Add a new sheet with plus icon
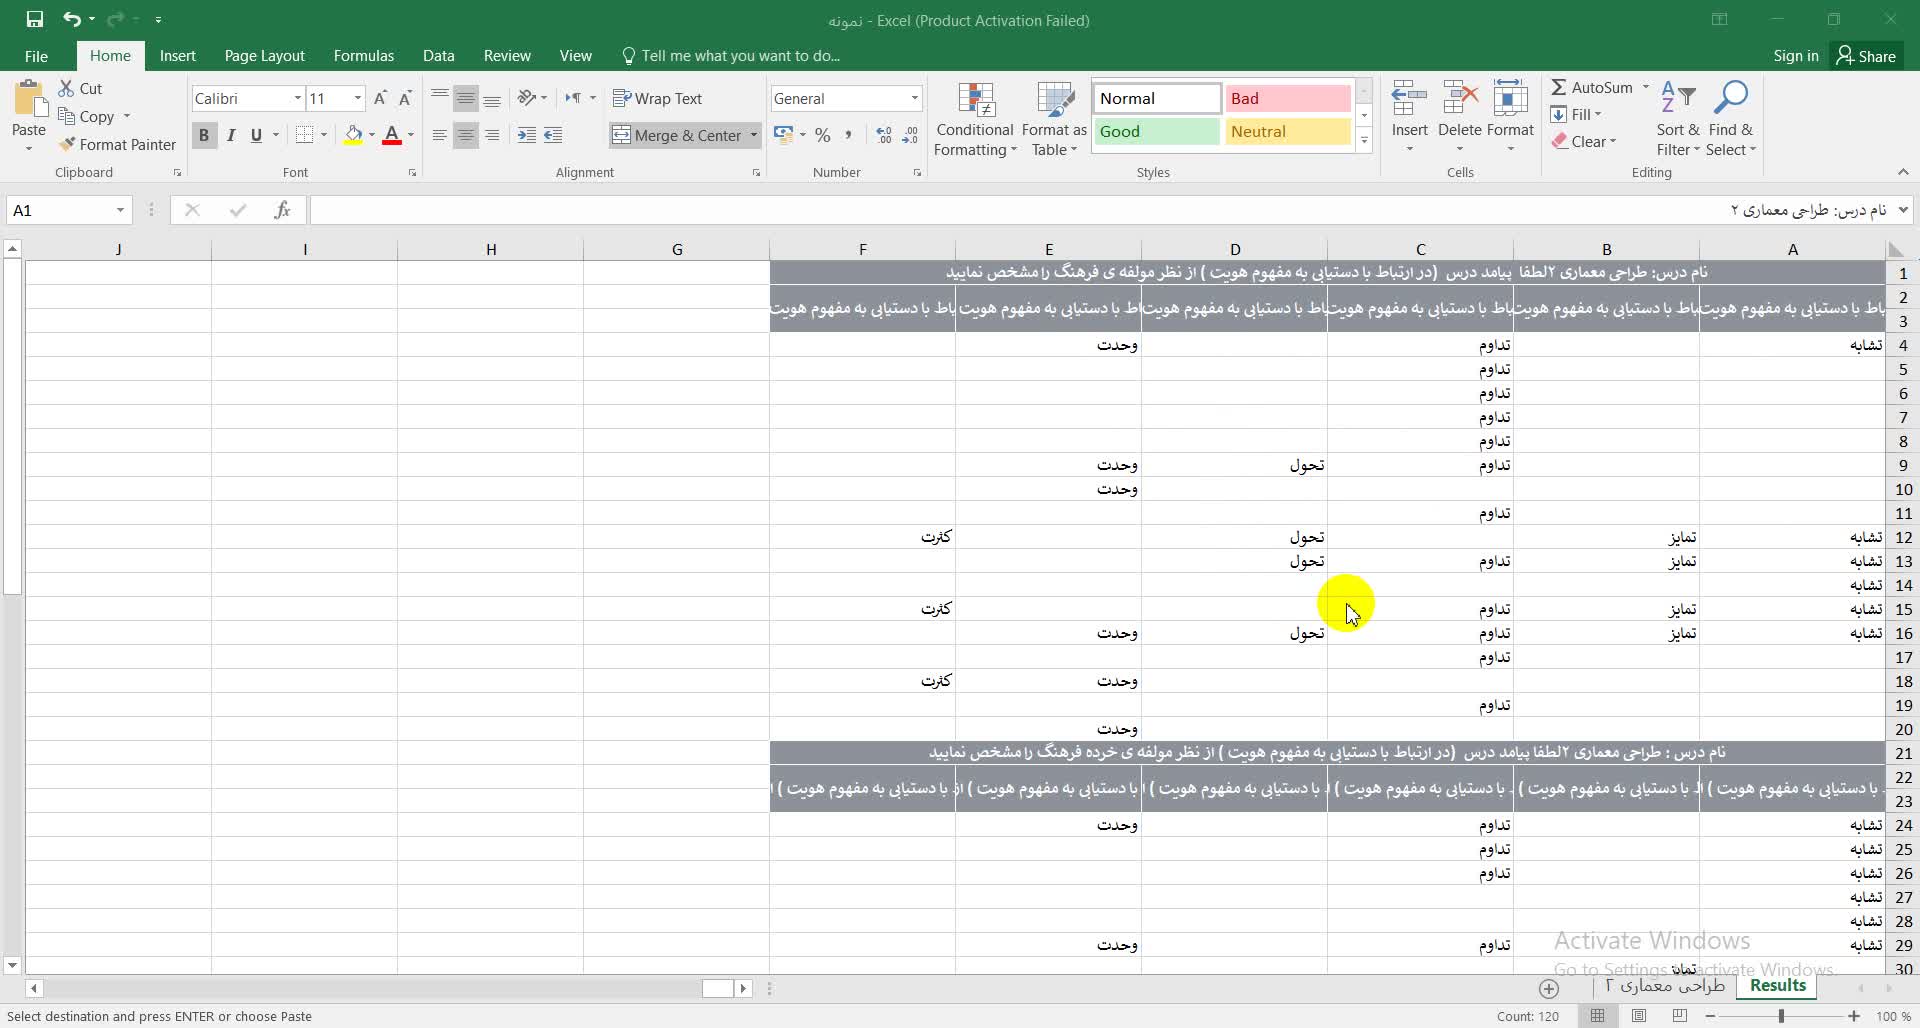The height and width of the screenshot is (1028, 1920). click(1548, 988)
